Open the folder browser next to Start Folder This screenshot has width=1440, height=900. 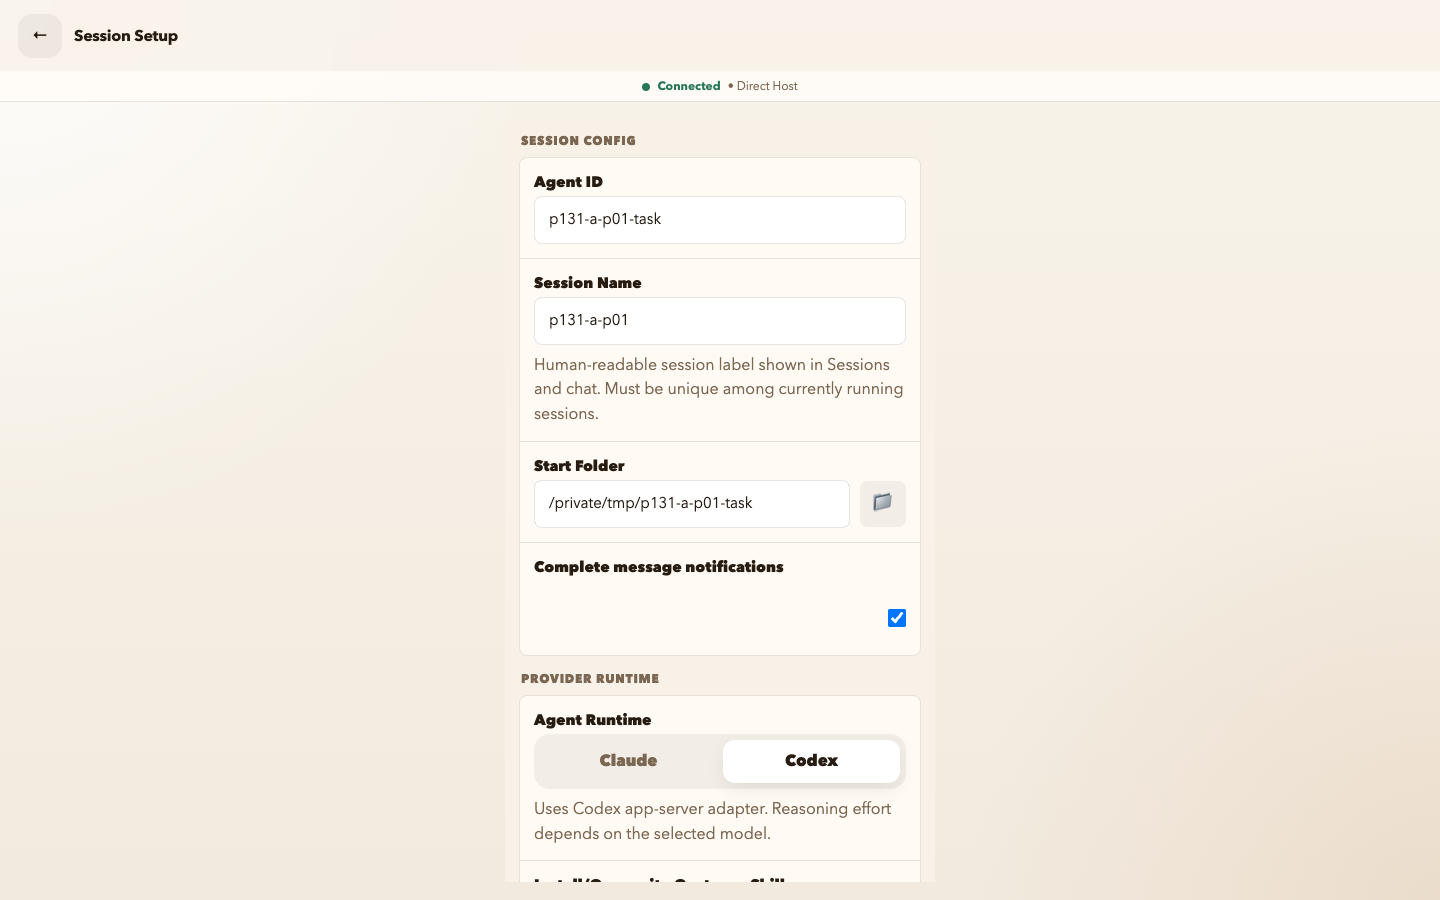click(882, 503)
